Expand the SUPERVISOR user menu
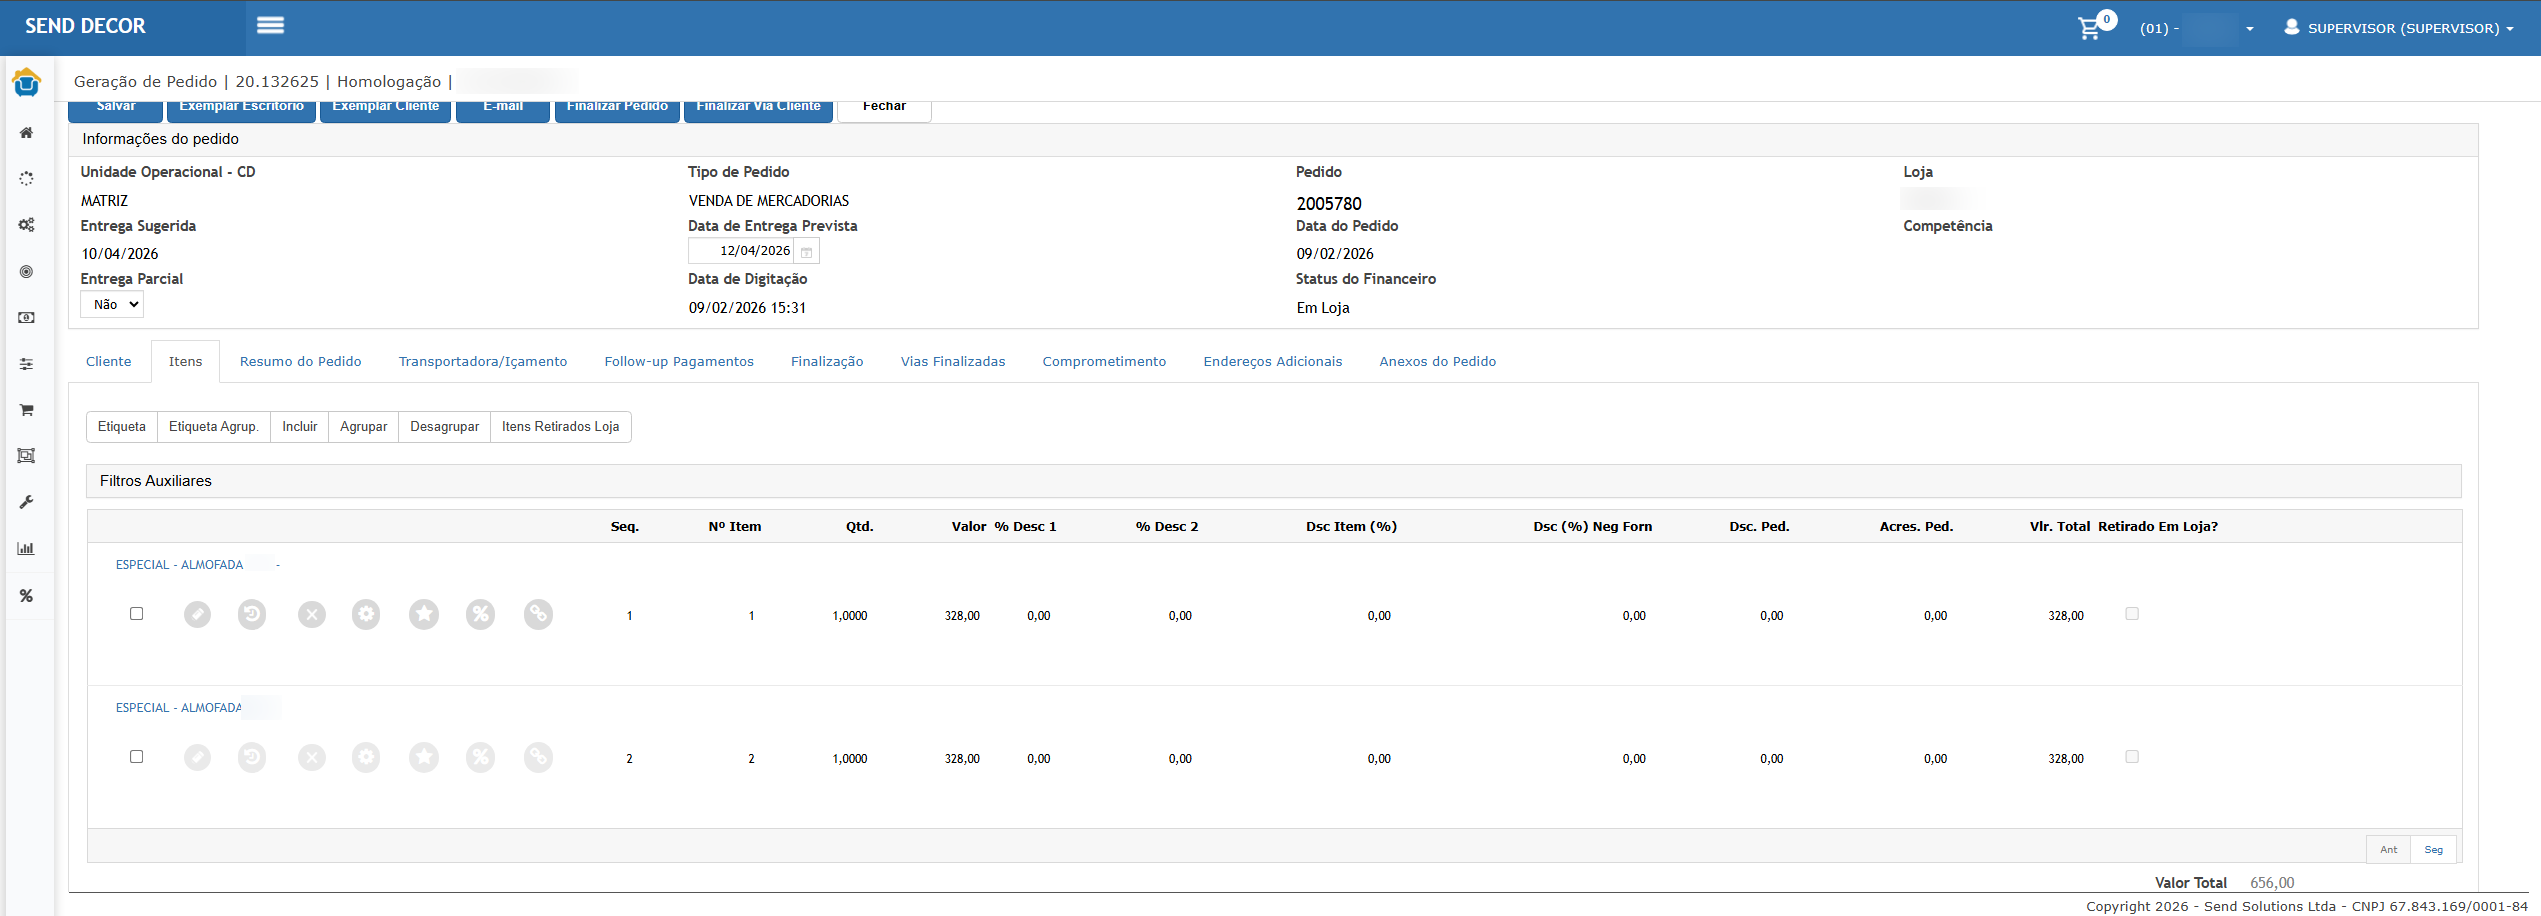This screenshot has height=916, width=2541. click(2399, 28)
